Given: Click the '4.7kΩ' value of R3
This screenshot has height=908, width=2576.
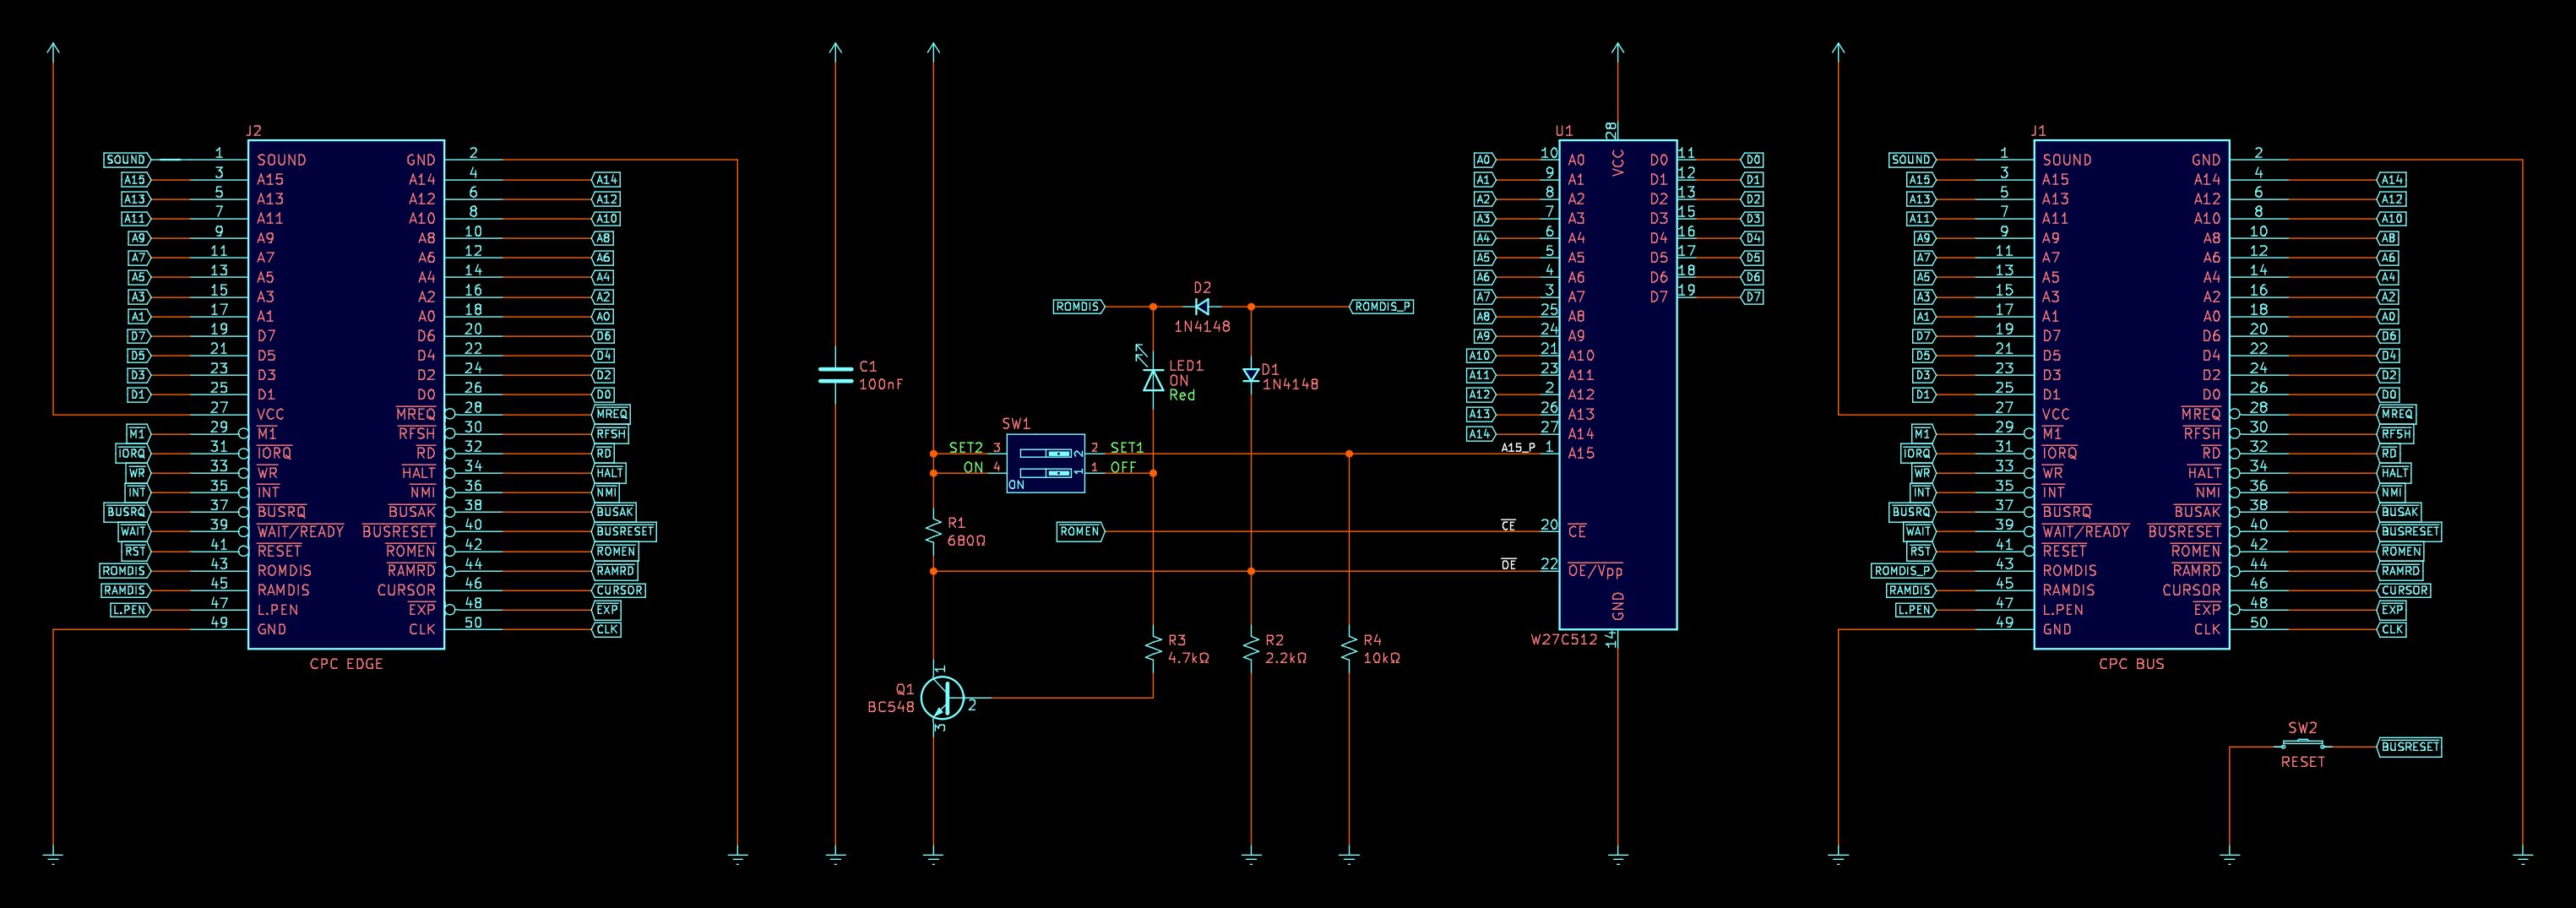Looking at the screenshot, I should tap(1189, 658).
